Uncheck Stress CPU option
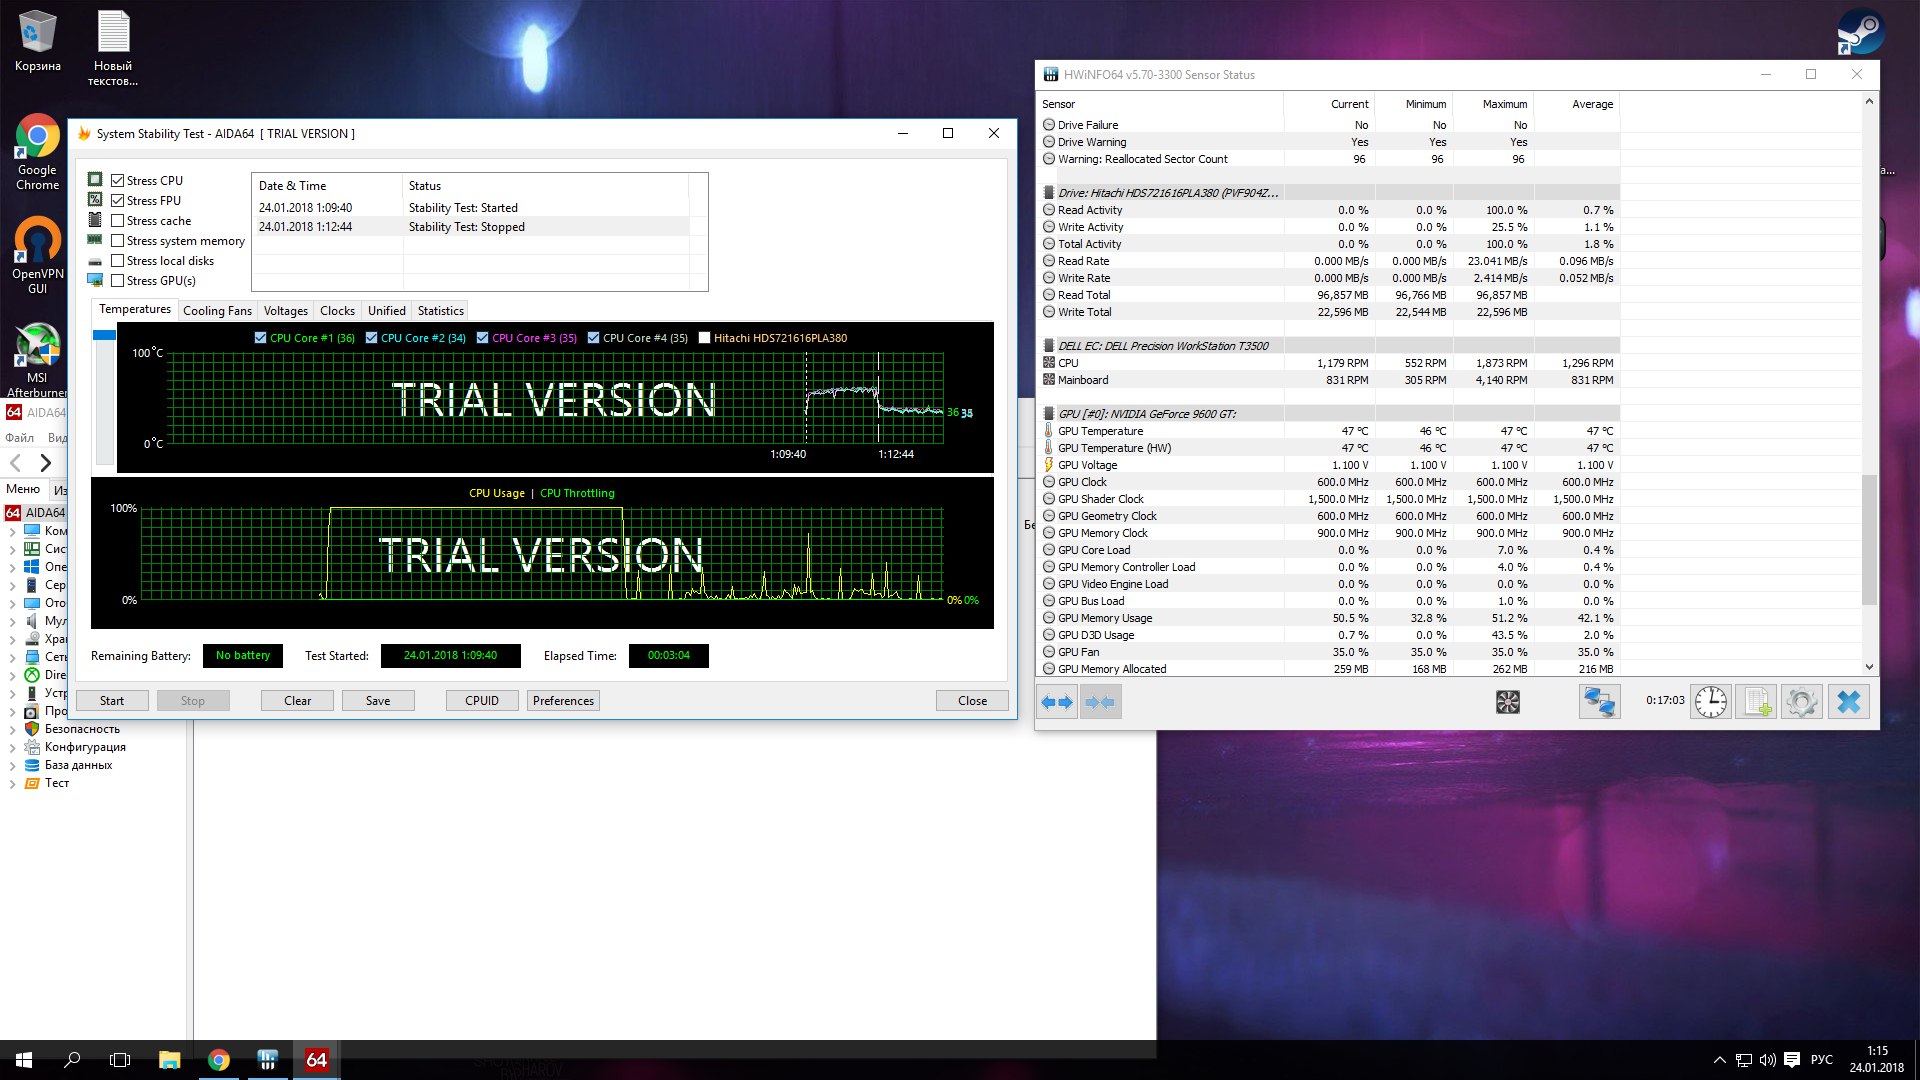The width and height of the screenshot is (1920, 1080). [118, 181]
